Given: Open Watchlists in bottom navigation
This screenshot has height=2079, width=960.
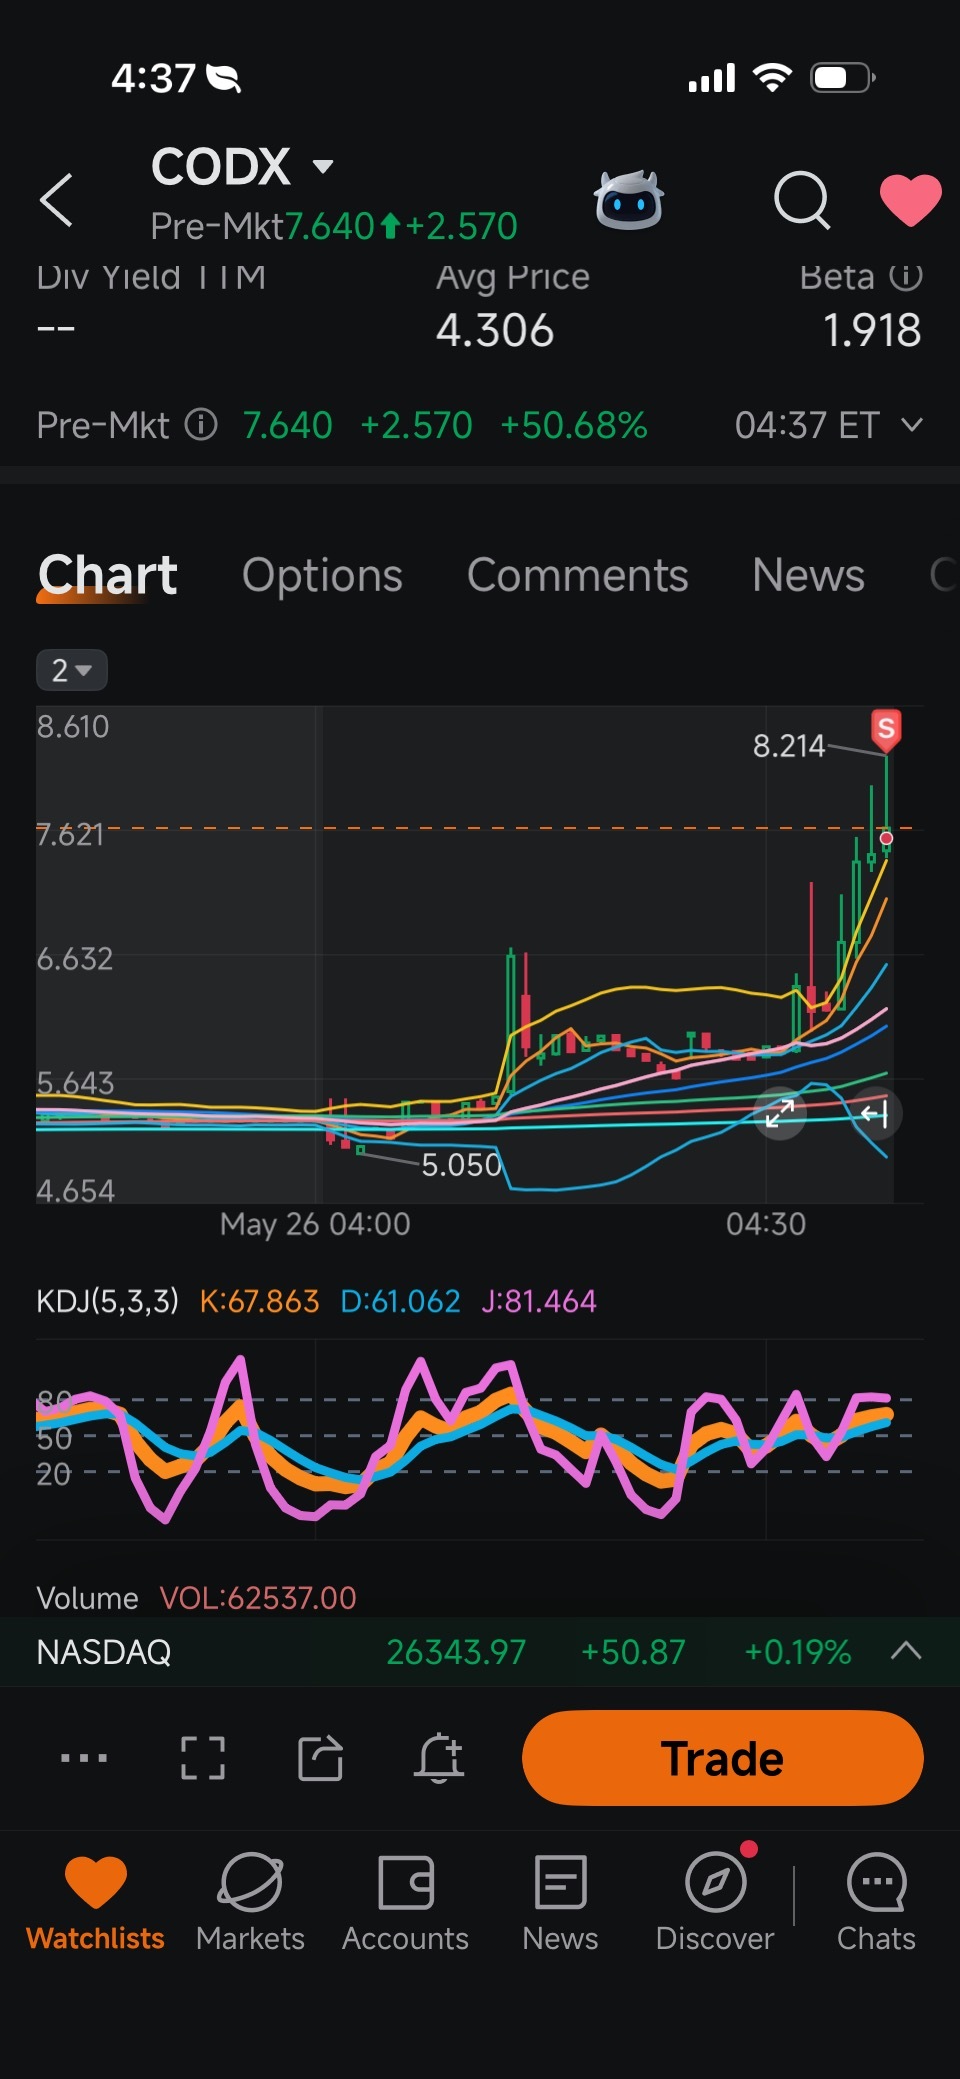Looking at the screenshot, I should click(x=95, y=1904).
